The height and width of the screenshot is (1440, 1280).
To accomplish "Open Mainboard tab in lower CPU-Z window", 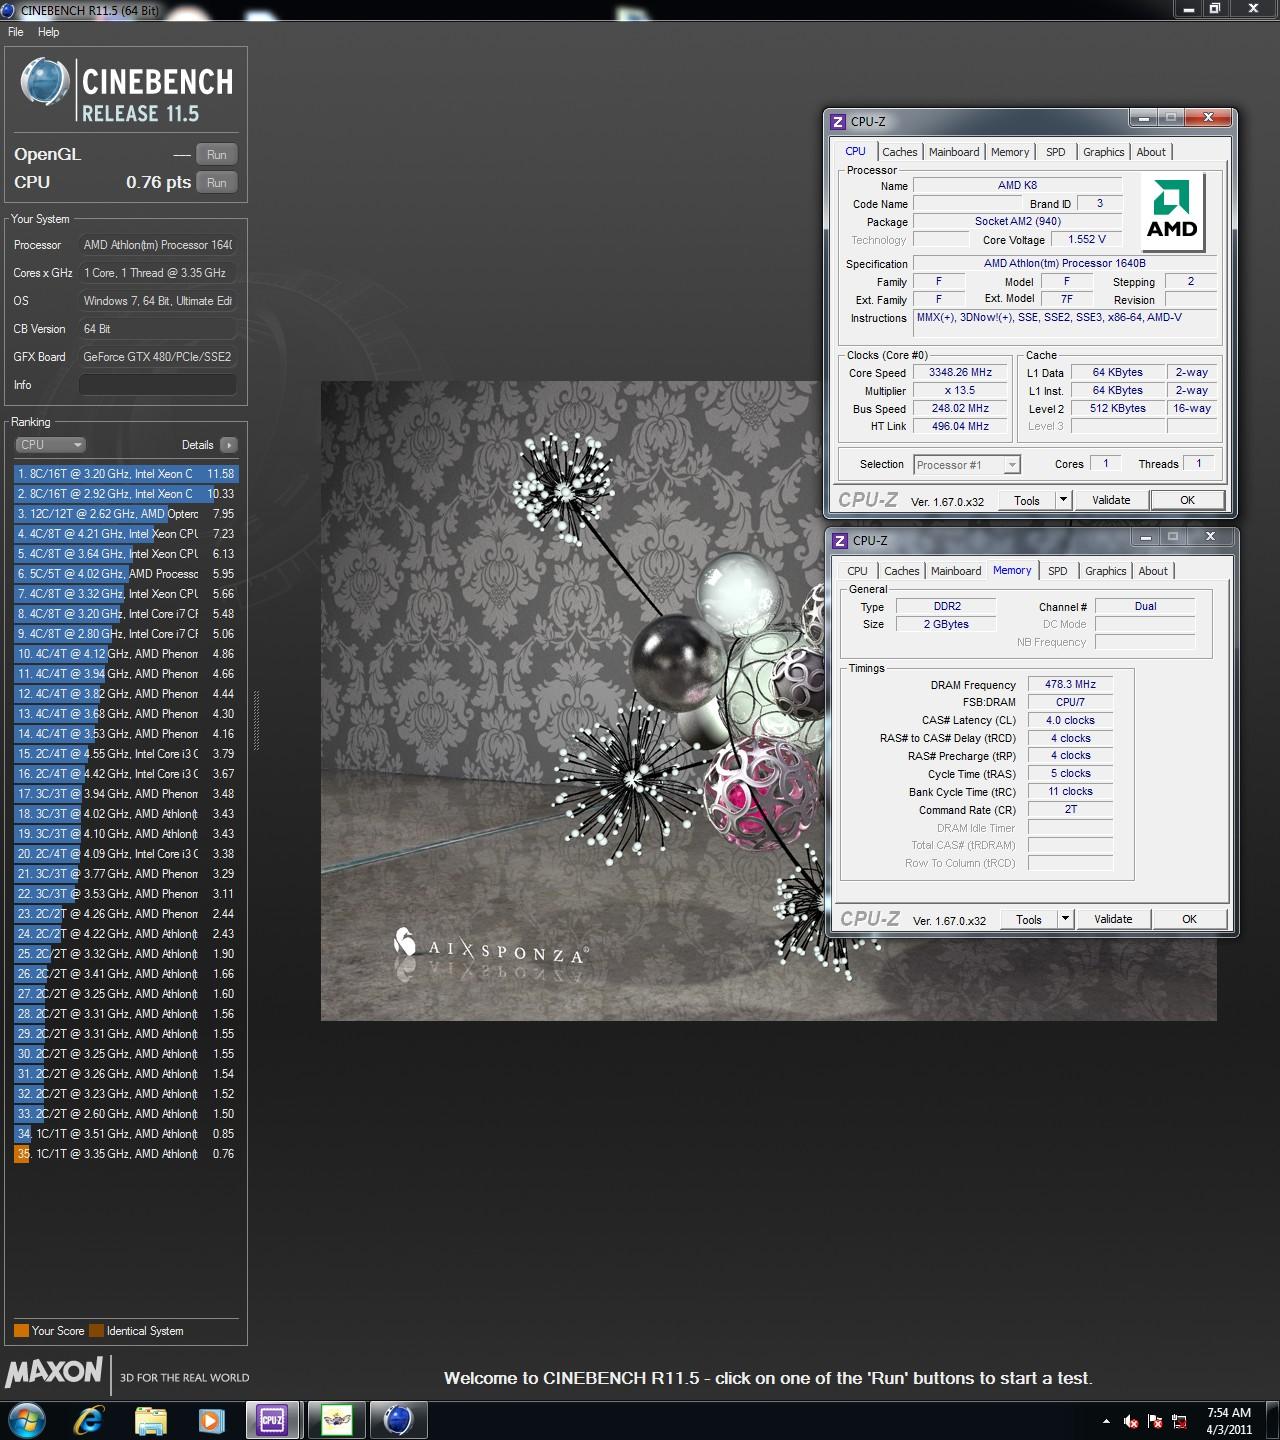I will tap(956, 571).
